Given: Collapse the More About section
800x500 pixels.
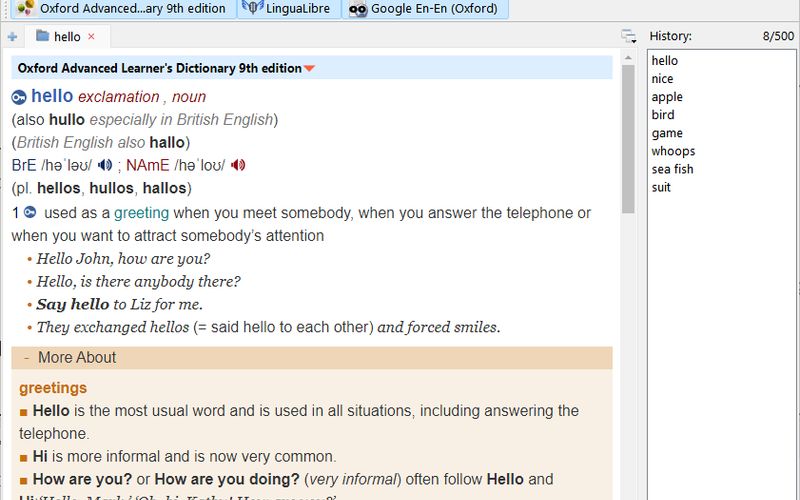Looking at the screenshot, I should [x=25, y=358].
